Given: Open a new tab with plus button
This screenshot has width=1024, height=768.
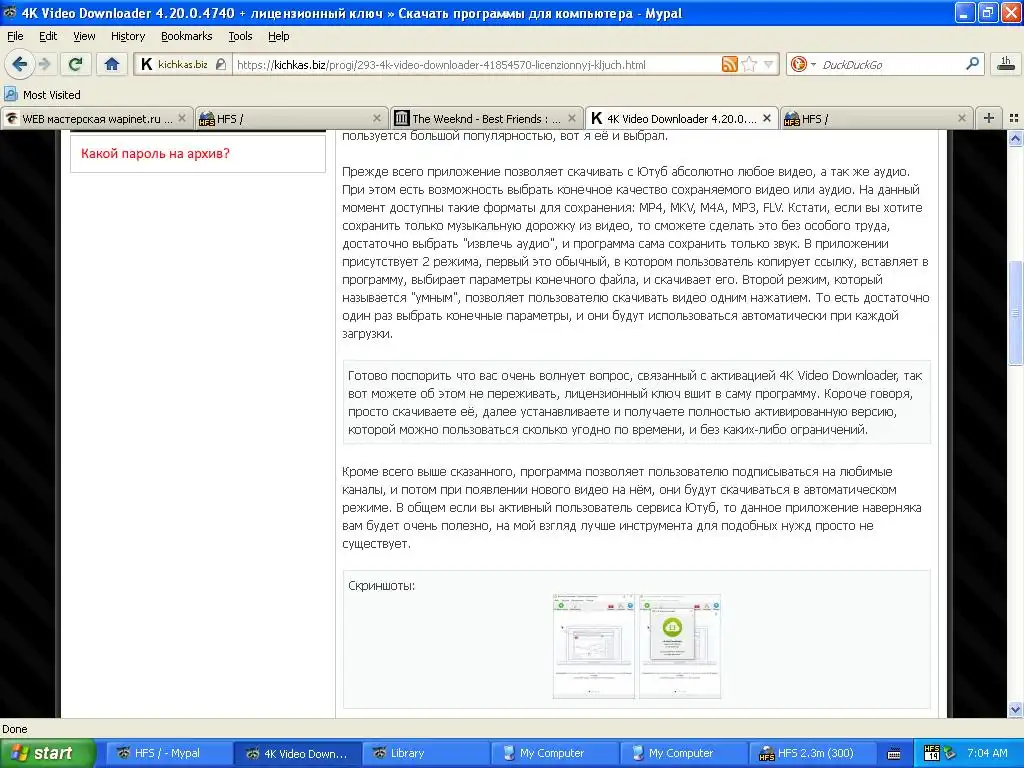Looking at the screenshot, I should coord(989,118).
